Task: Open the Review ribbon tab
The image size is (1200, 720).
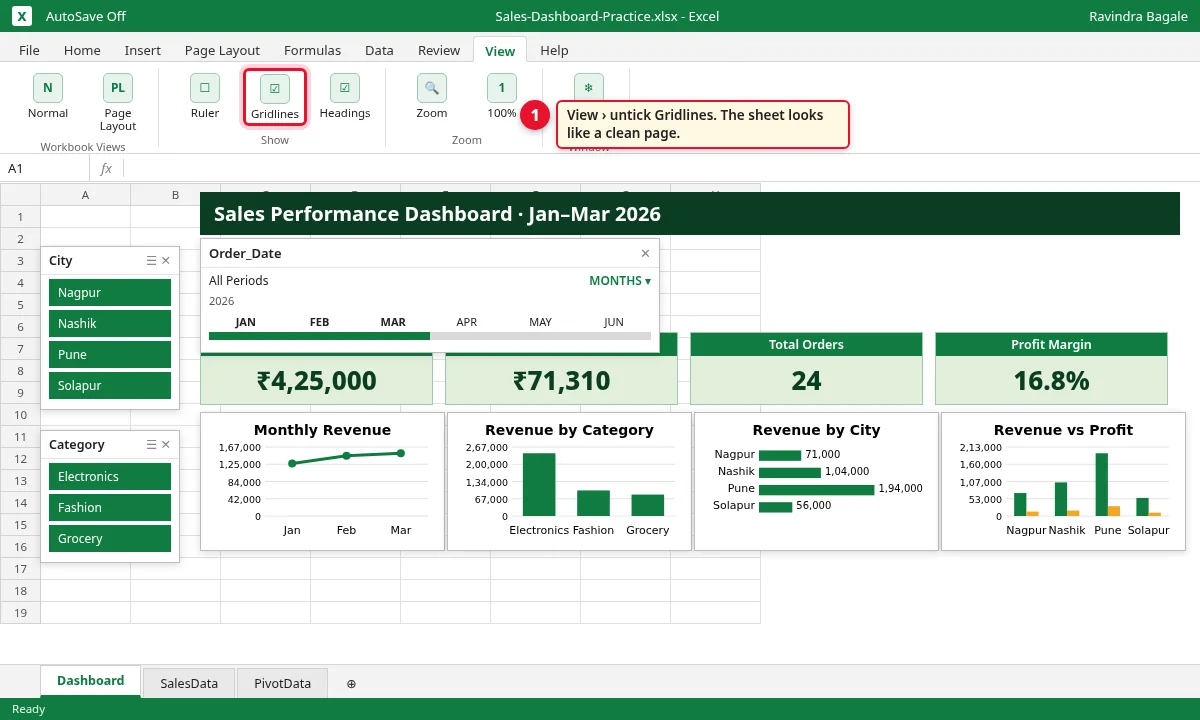Action: coord(439,50)
